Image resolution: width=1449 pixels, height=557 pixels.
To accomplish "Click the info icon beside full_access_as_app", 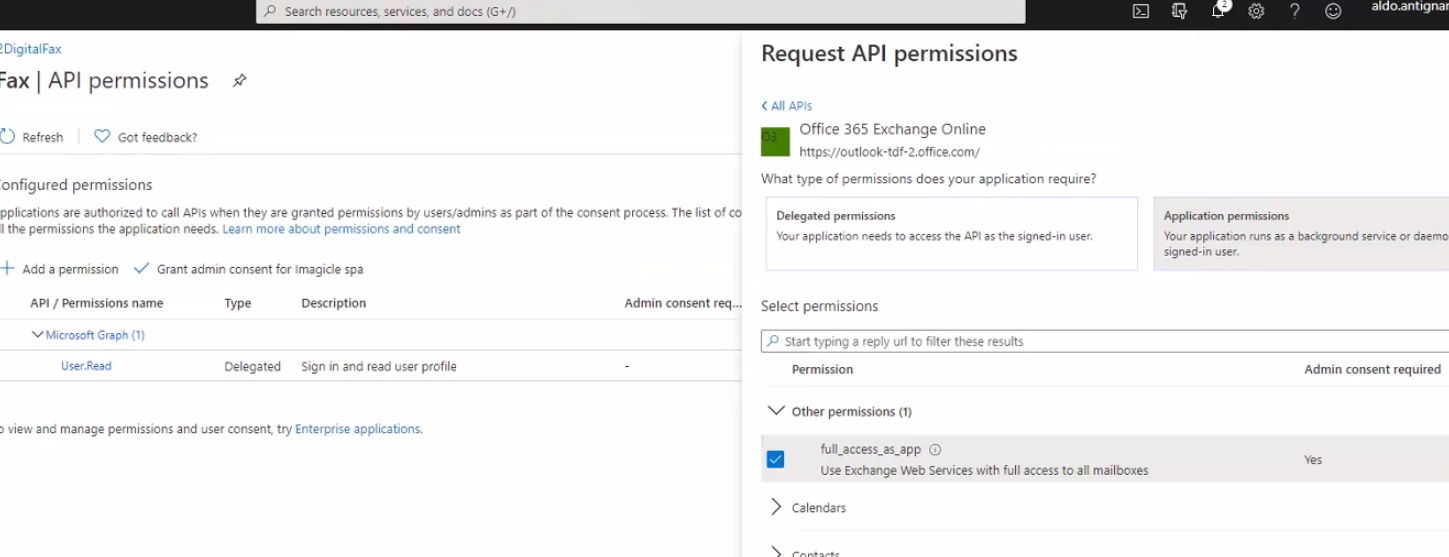I will [x=935, y=450].
